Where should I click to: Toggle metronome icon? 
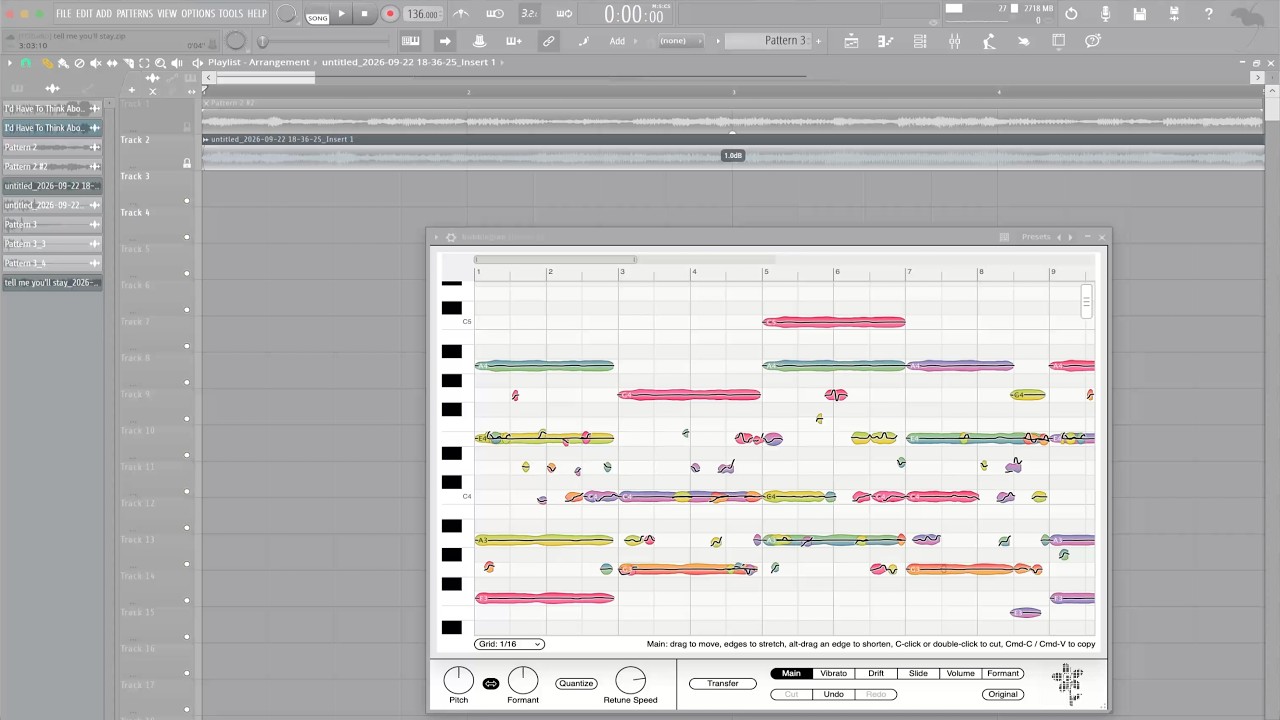[x=460, y=14]
